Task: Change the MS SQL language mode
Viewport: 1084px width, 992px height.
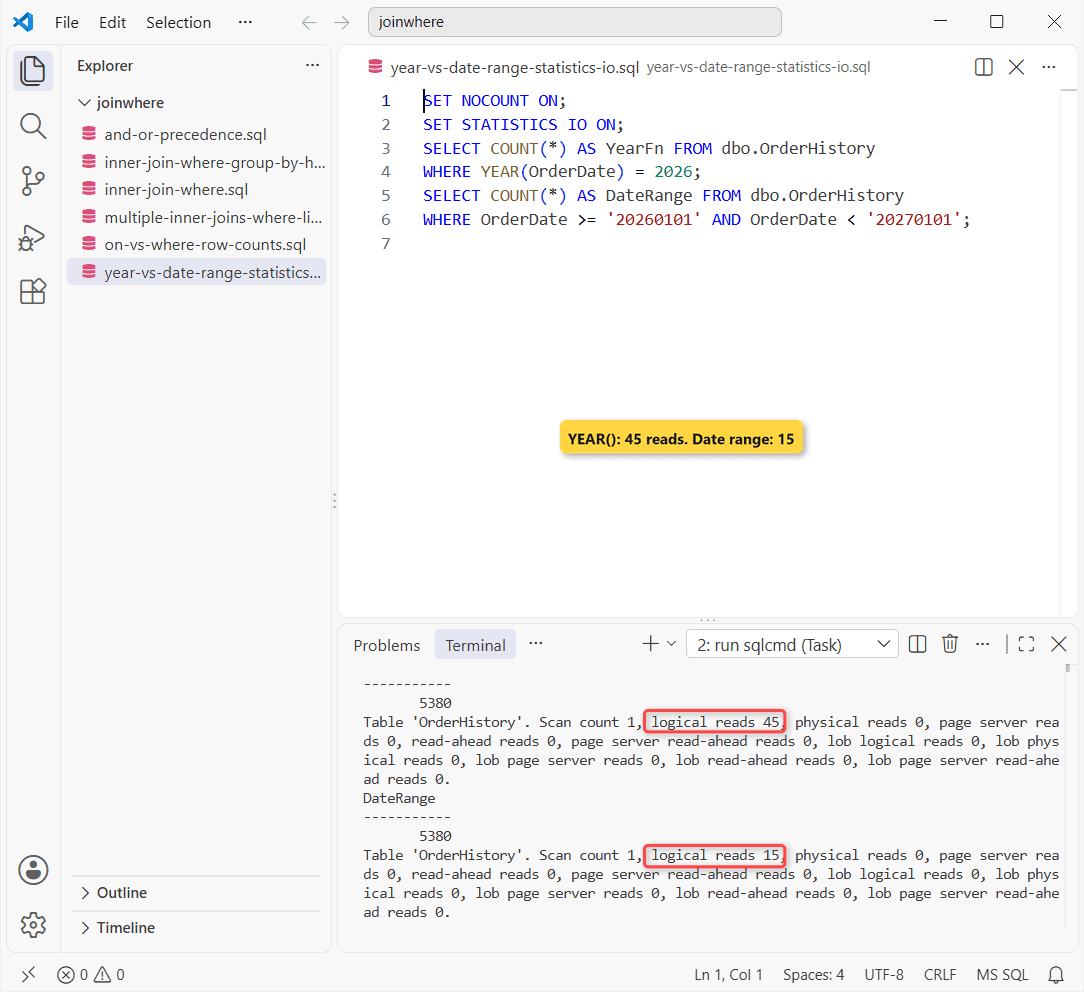Action: tap(1002, 975)
